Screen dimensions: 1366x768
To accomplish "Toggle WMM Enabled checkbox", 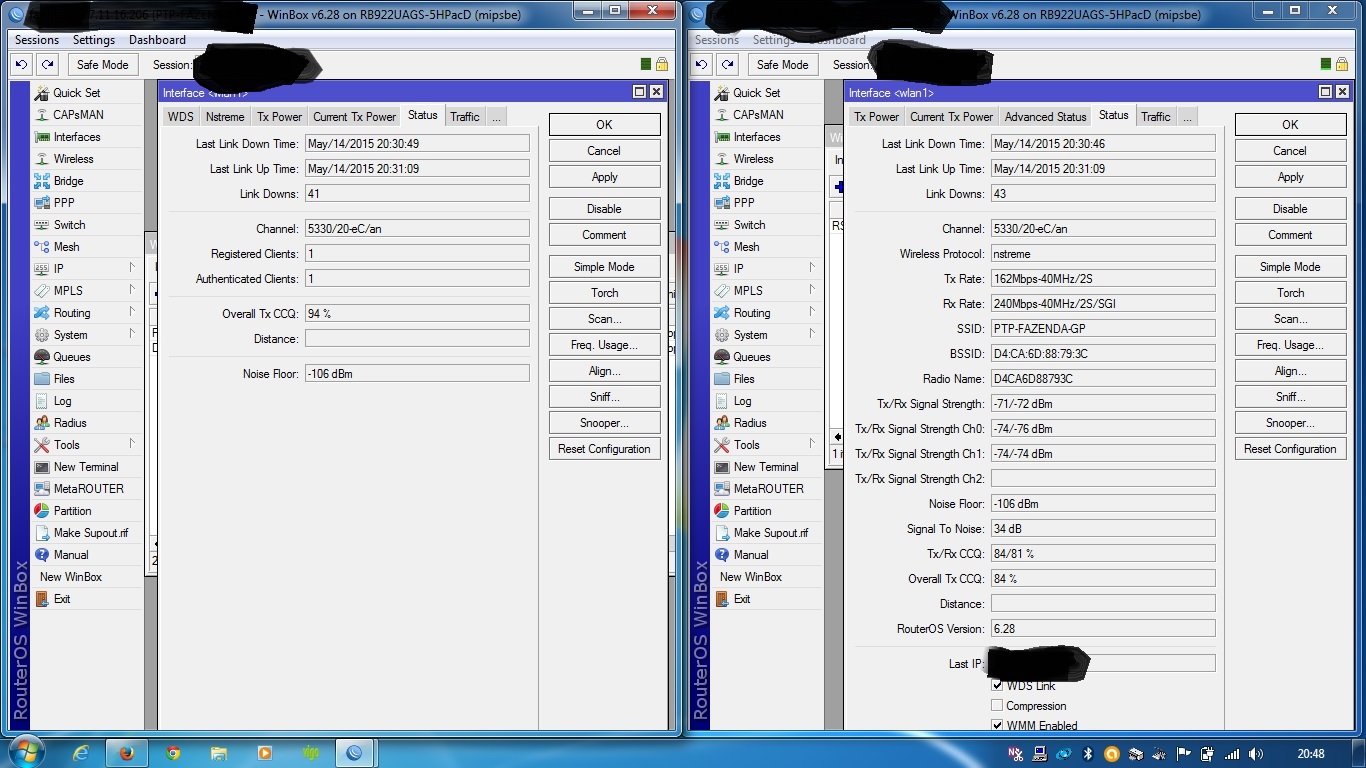I will [x=997, y=726].
